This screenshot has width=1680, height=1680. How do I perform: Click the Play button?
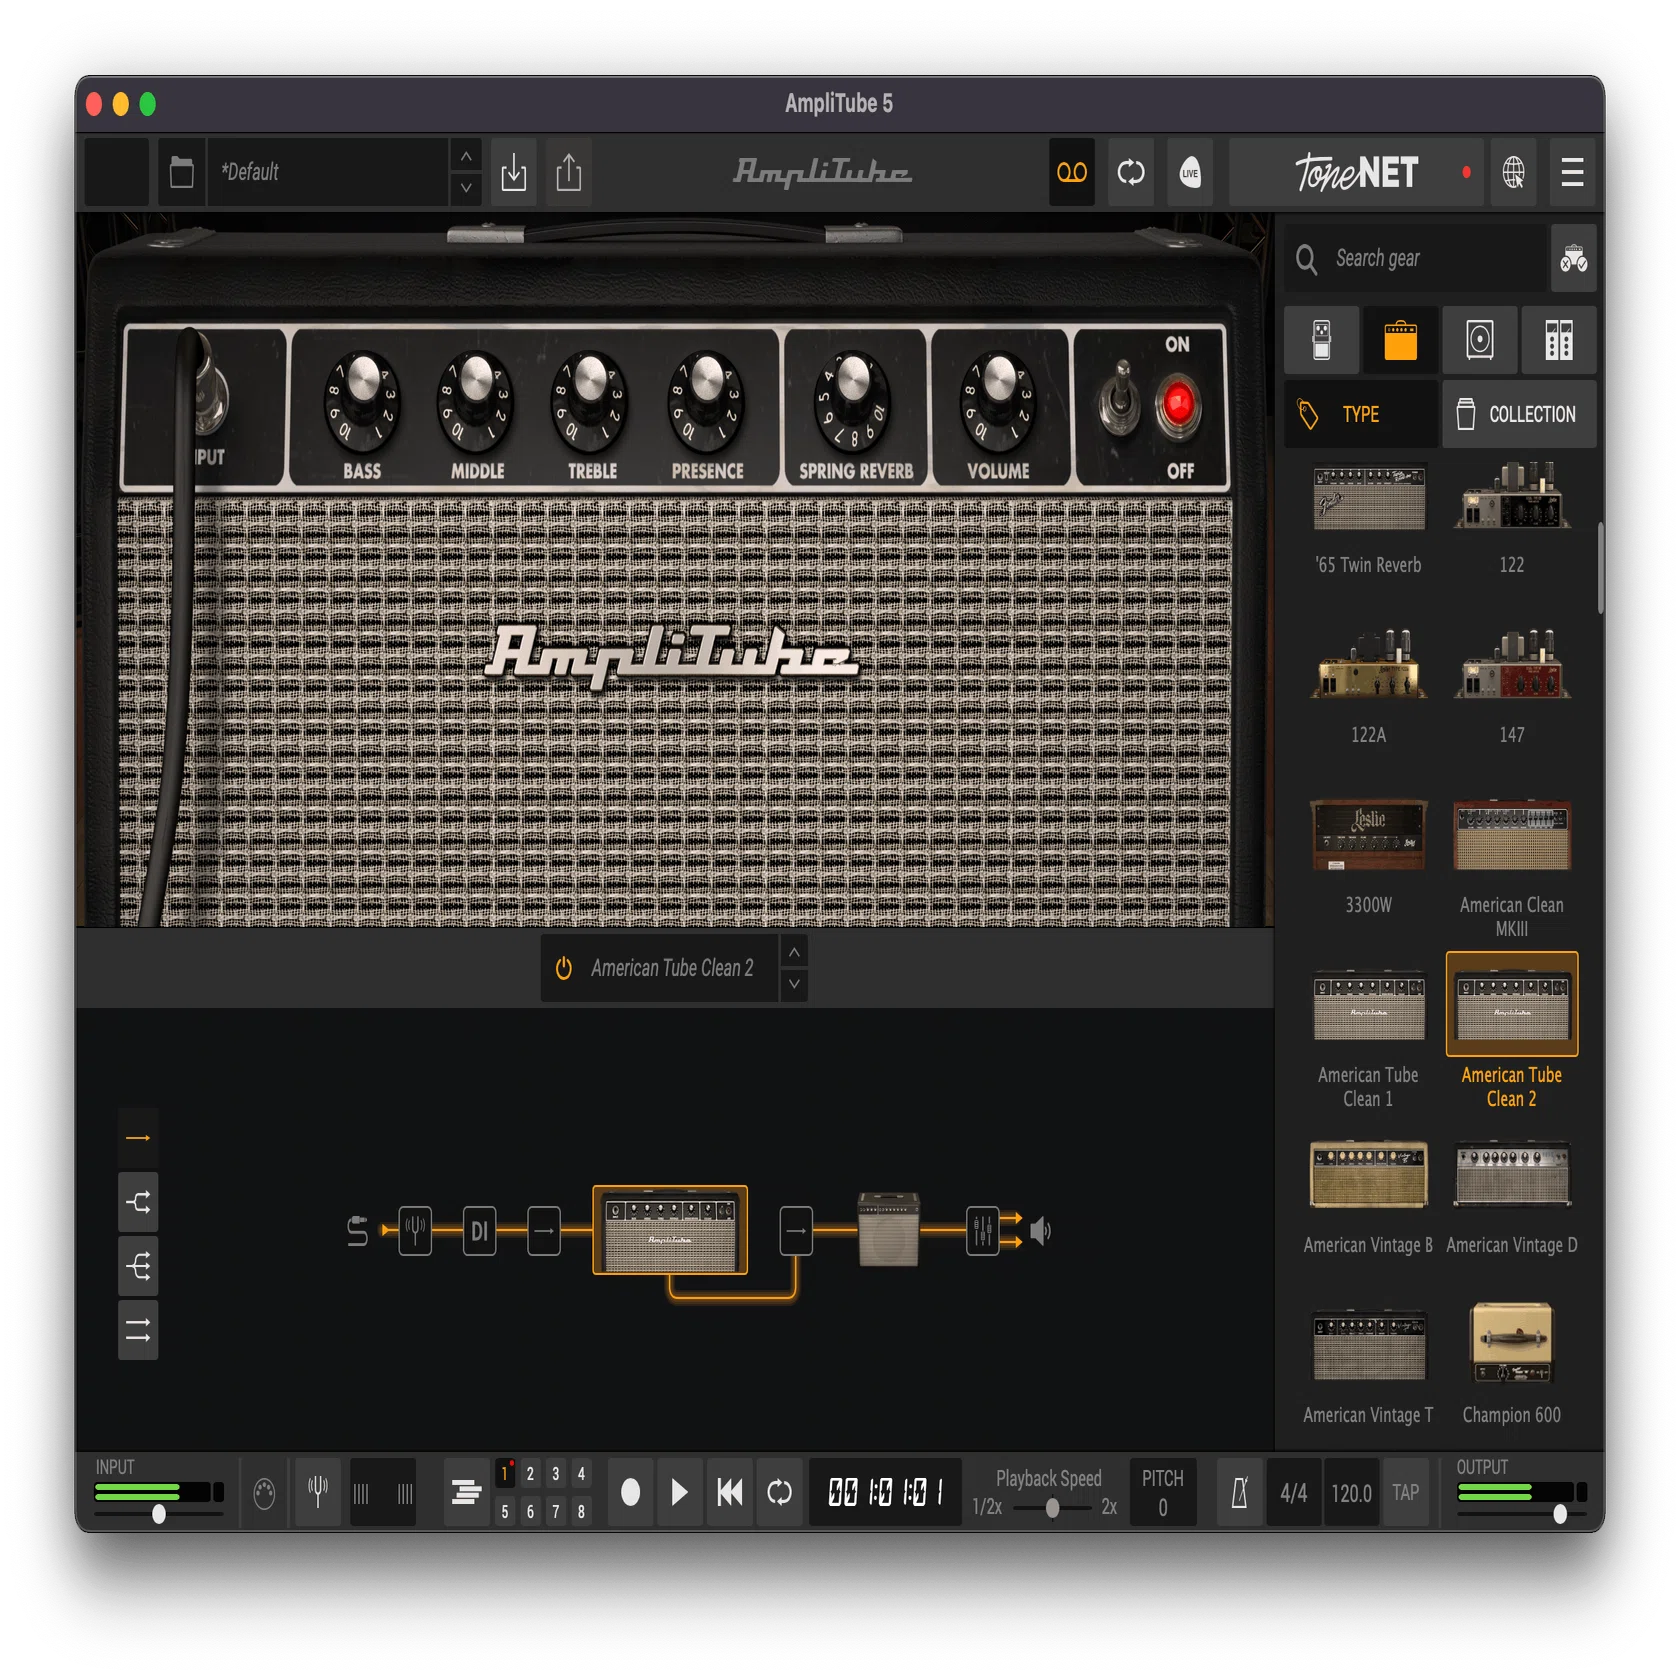680,1492
